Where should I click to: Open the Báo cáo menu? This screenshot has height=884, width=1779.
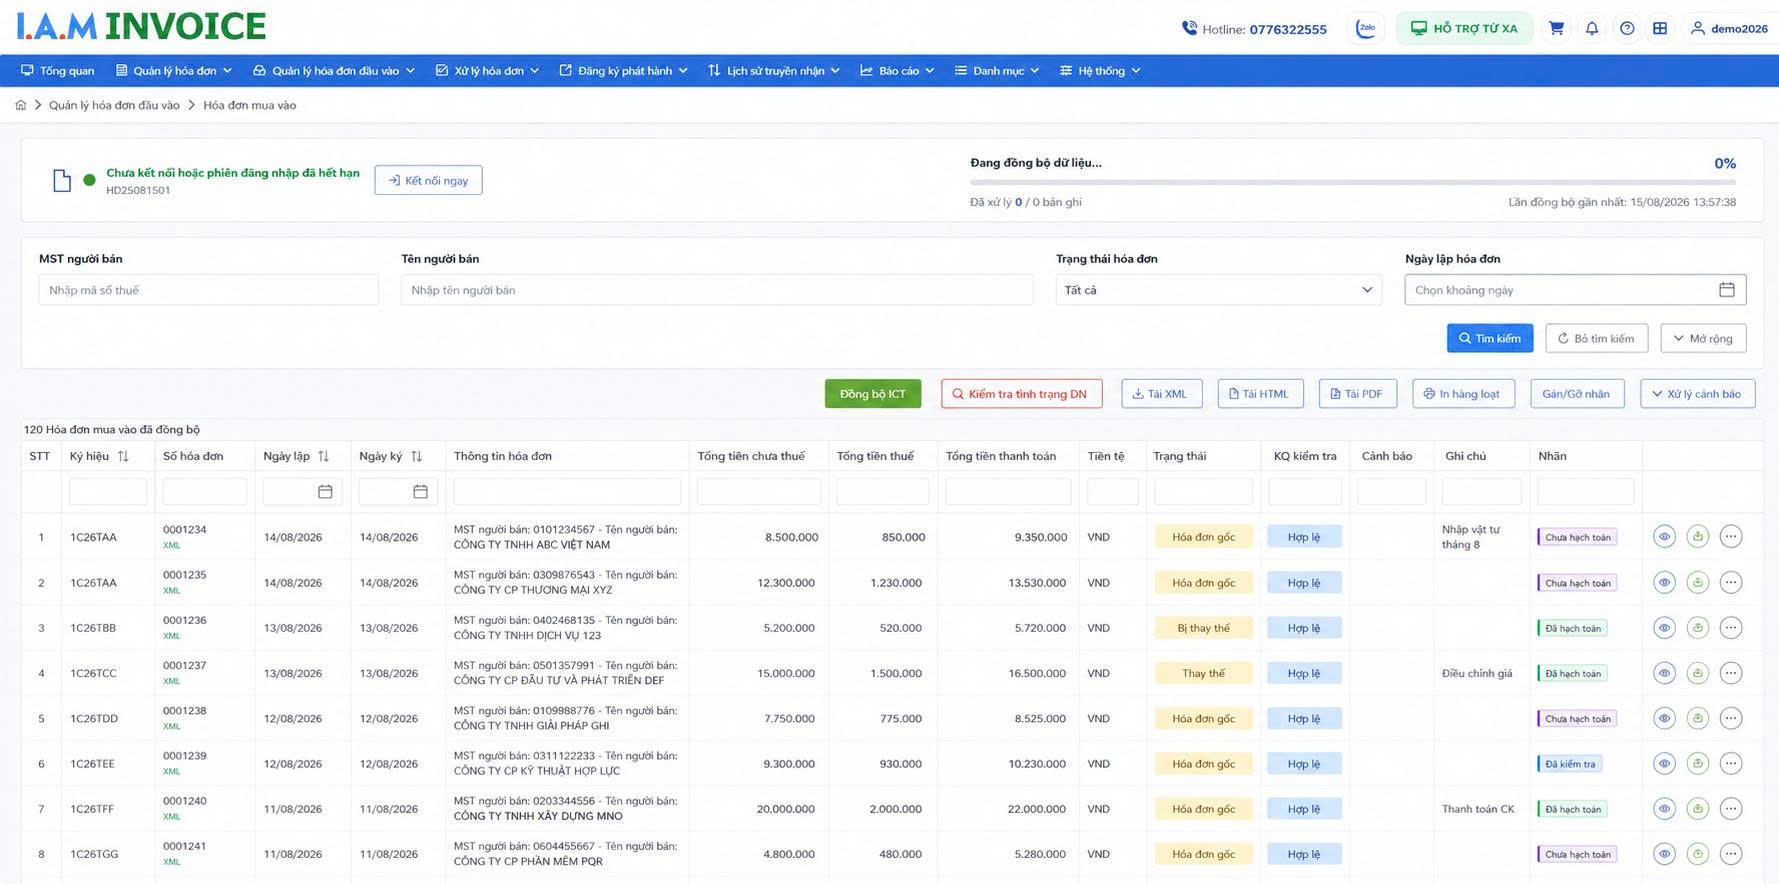(x=897, y=71)
